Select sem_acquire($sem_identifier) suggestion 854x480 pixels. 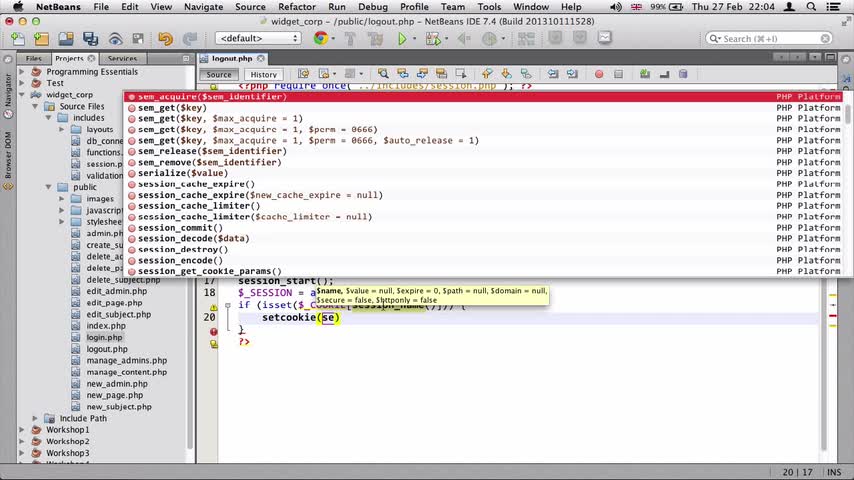coord(483,97)
